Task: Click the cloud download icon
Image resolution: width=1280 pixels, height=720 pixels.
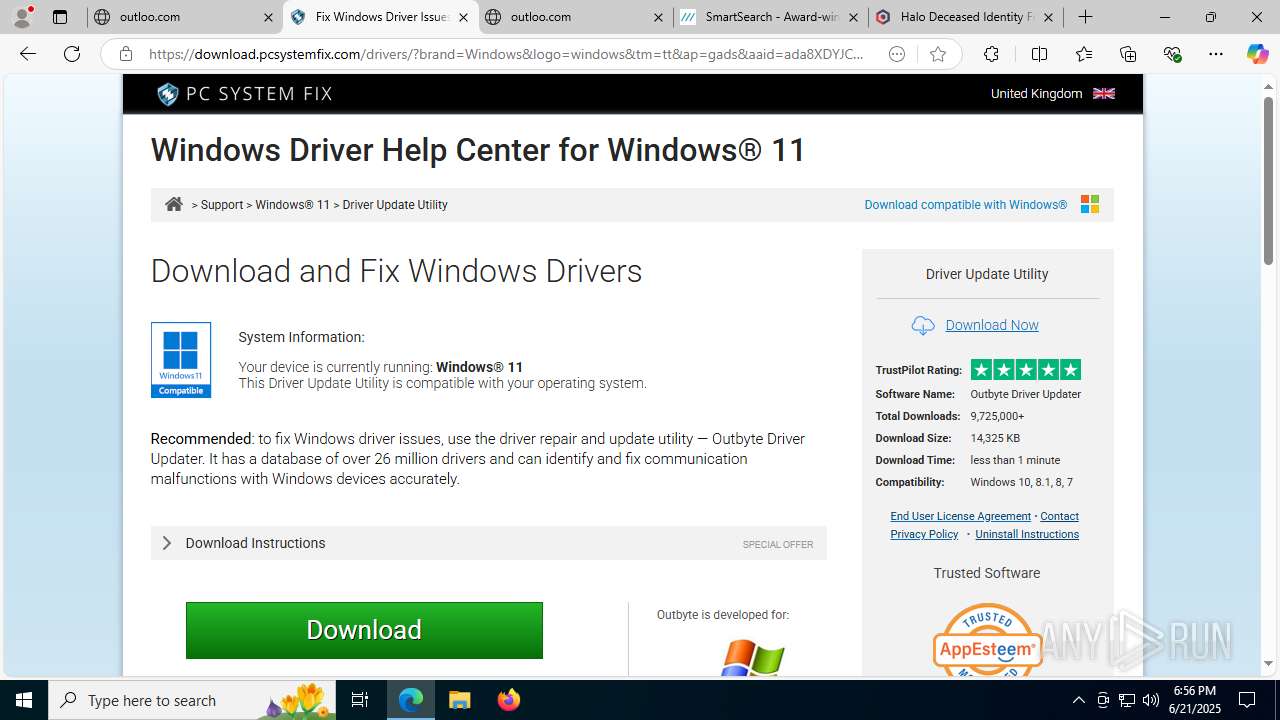Action: tap(923, 325)
